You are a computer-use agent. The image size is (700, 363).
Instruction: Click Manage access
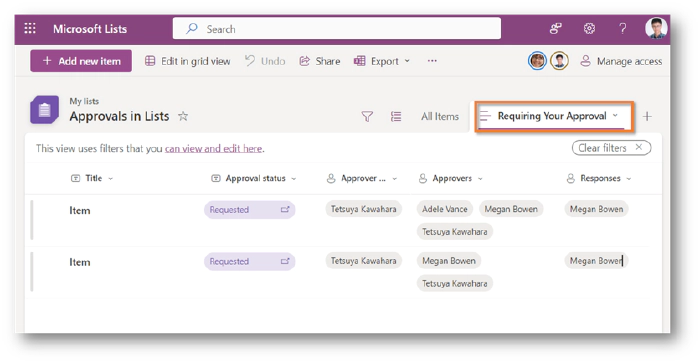coord(621,61)
